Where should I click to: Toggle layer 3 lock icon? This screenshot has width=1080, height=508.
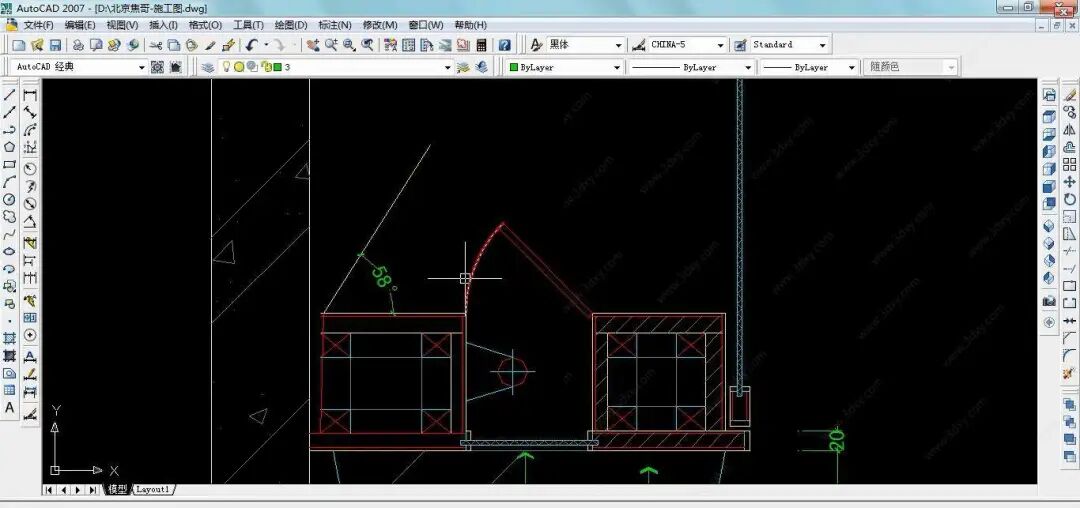click(x=266, y=67)
